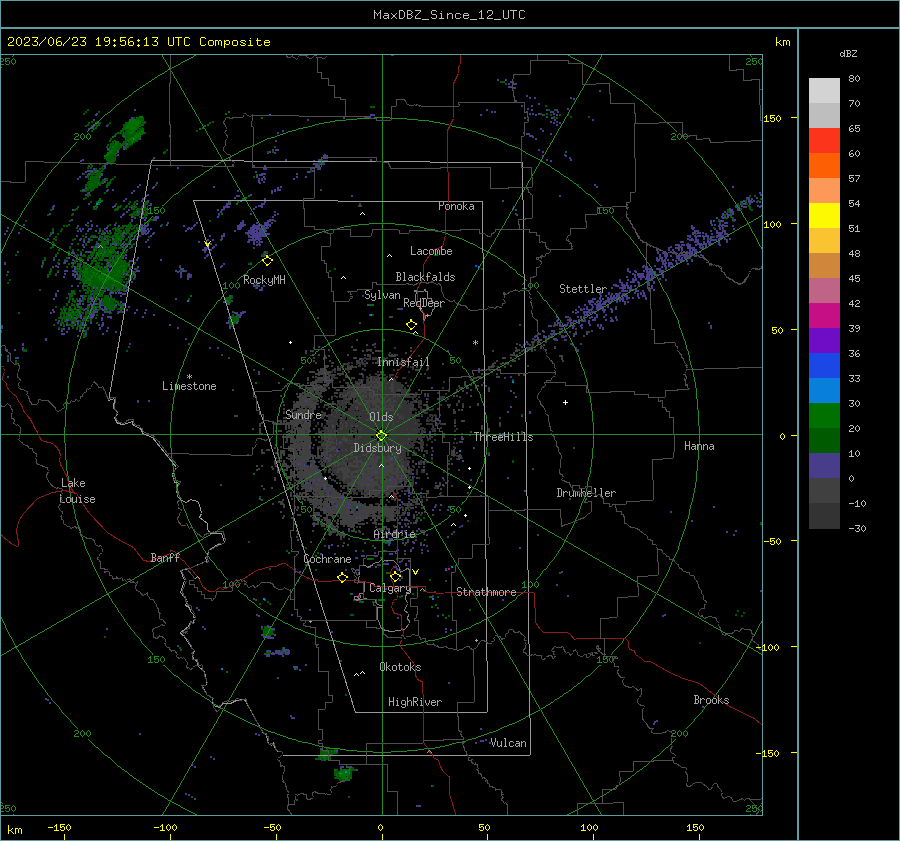
Task: Click the Lacombe city label
Action: (x=431, y=251)
